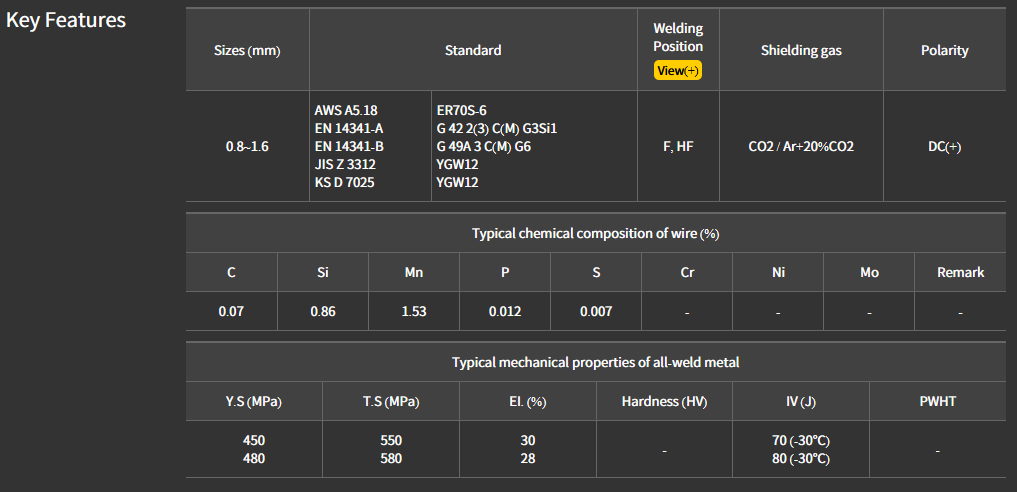This screenshot has height=492, width=1017.
Task: Select the Y.S (MPa) column header
Action: click(254, 401)
